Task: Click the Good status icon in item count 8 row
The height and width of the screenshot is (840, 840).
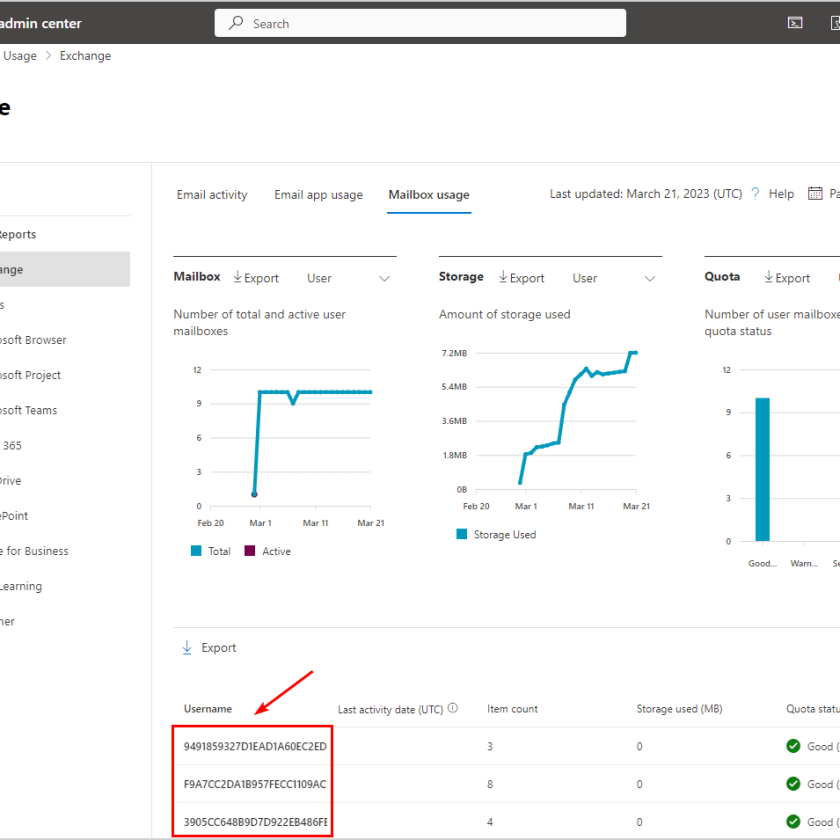Action: 793,784
